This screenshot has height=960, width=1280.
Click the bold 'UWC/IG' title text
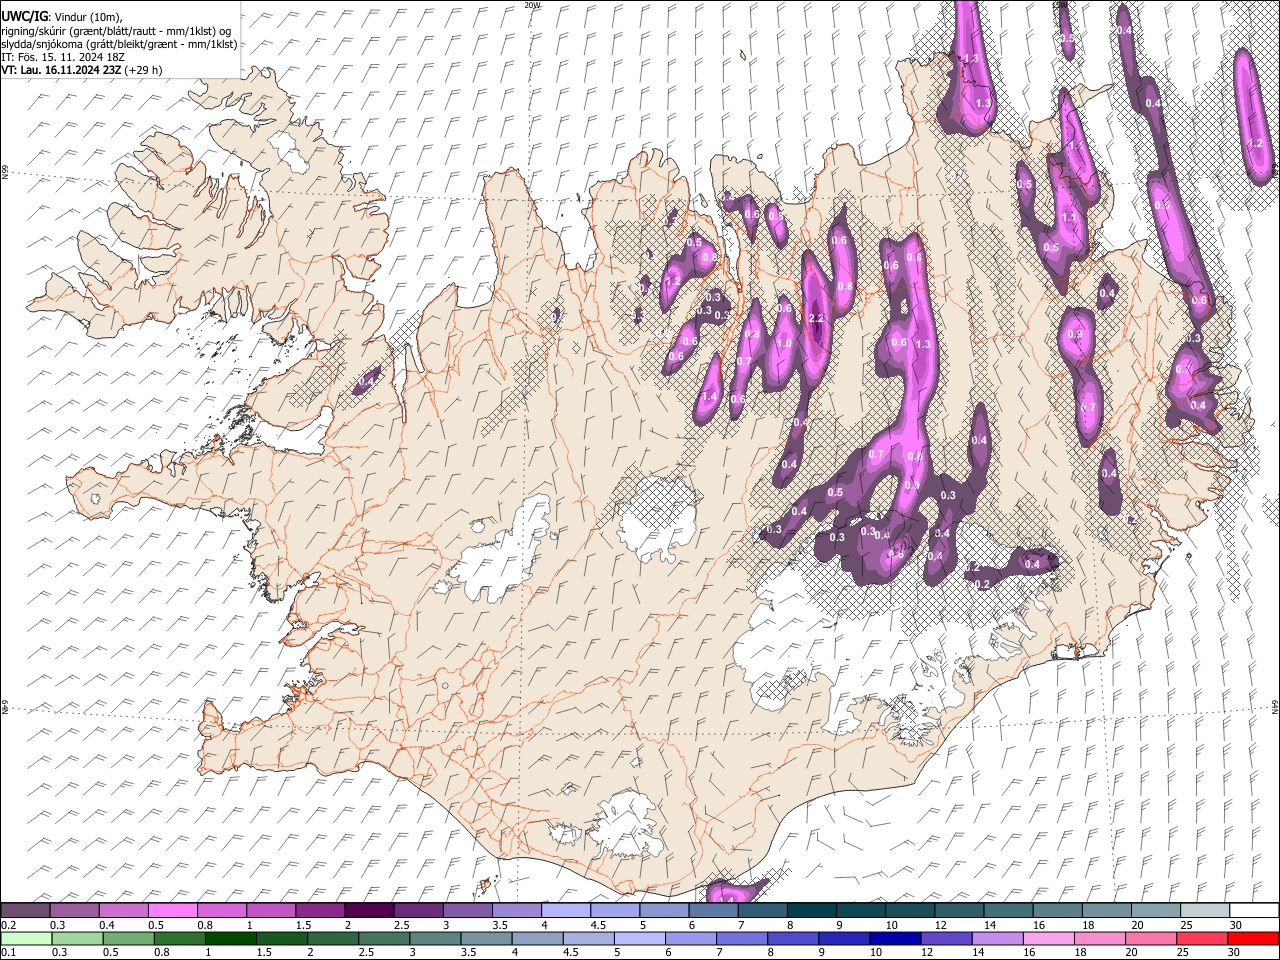[24, 16]
